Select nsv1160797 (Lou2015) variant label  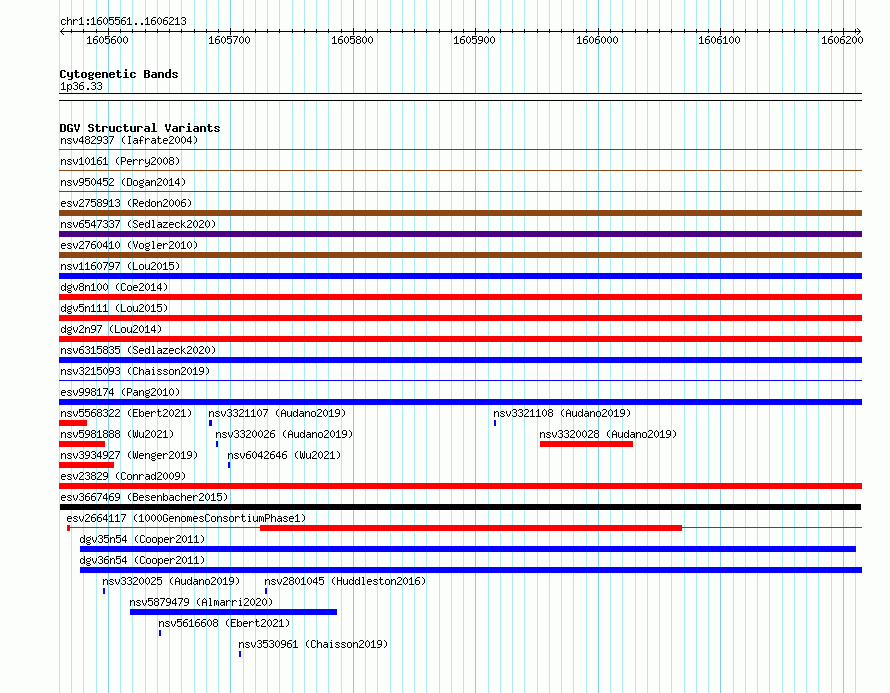(x=120, y=266)
